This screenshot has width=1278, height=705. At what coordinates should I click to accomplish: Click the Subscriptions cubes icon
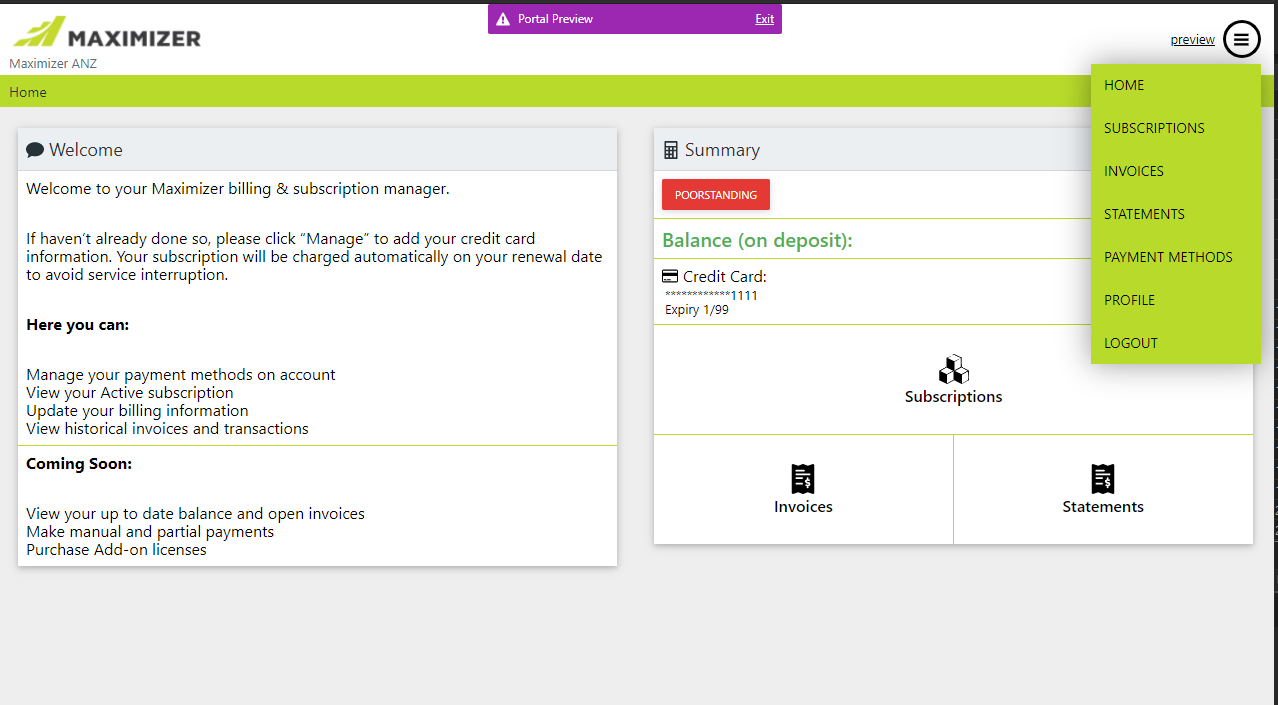(954, 369)
